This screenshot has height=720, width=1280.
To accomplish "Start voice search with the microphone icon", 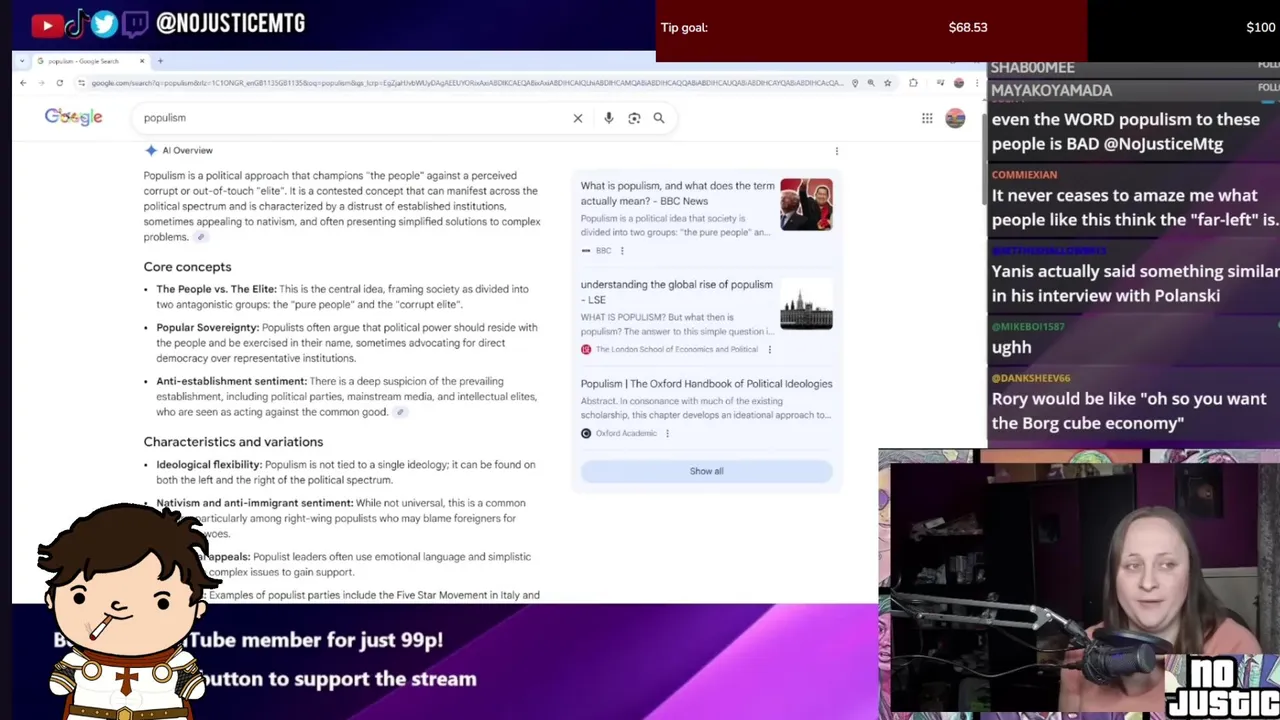I will [x=608, y=118].
